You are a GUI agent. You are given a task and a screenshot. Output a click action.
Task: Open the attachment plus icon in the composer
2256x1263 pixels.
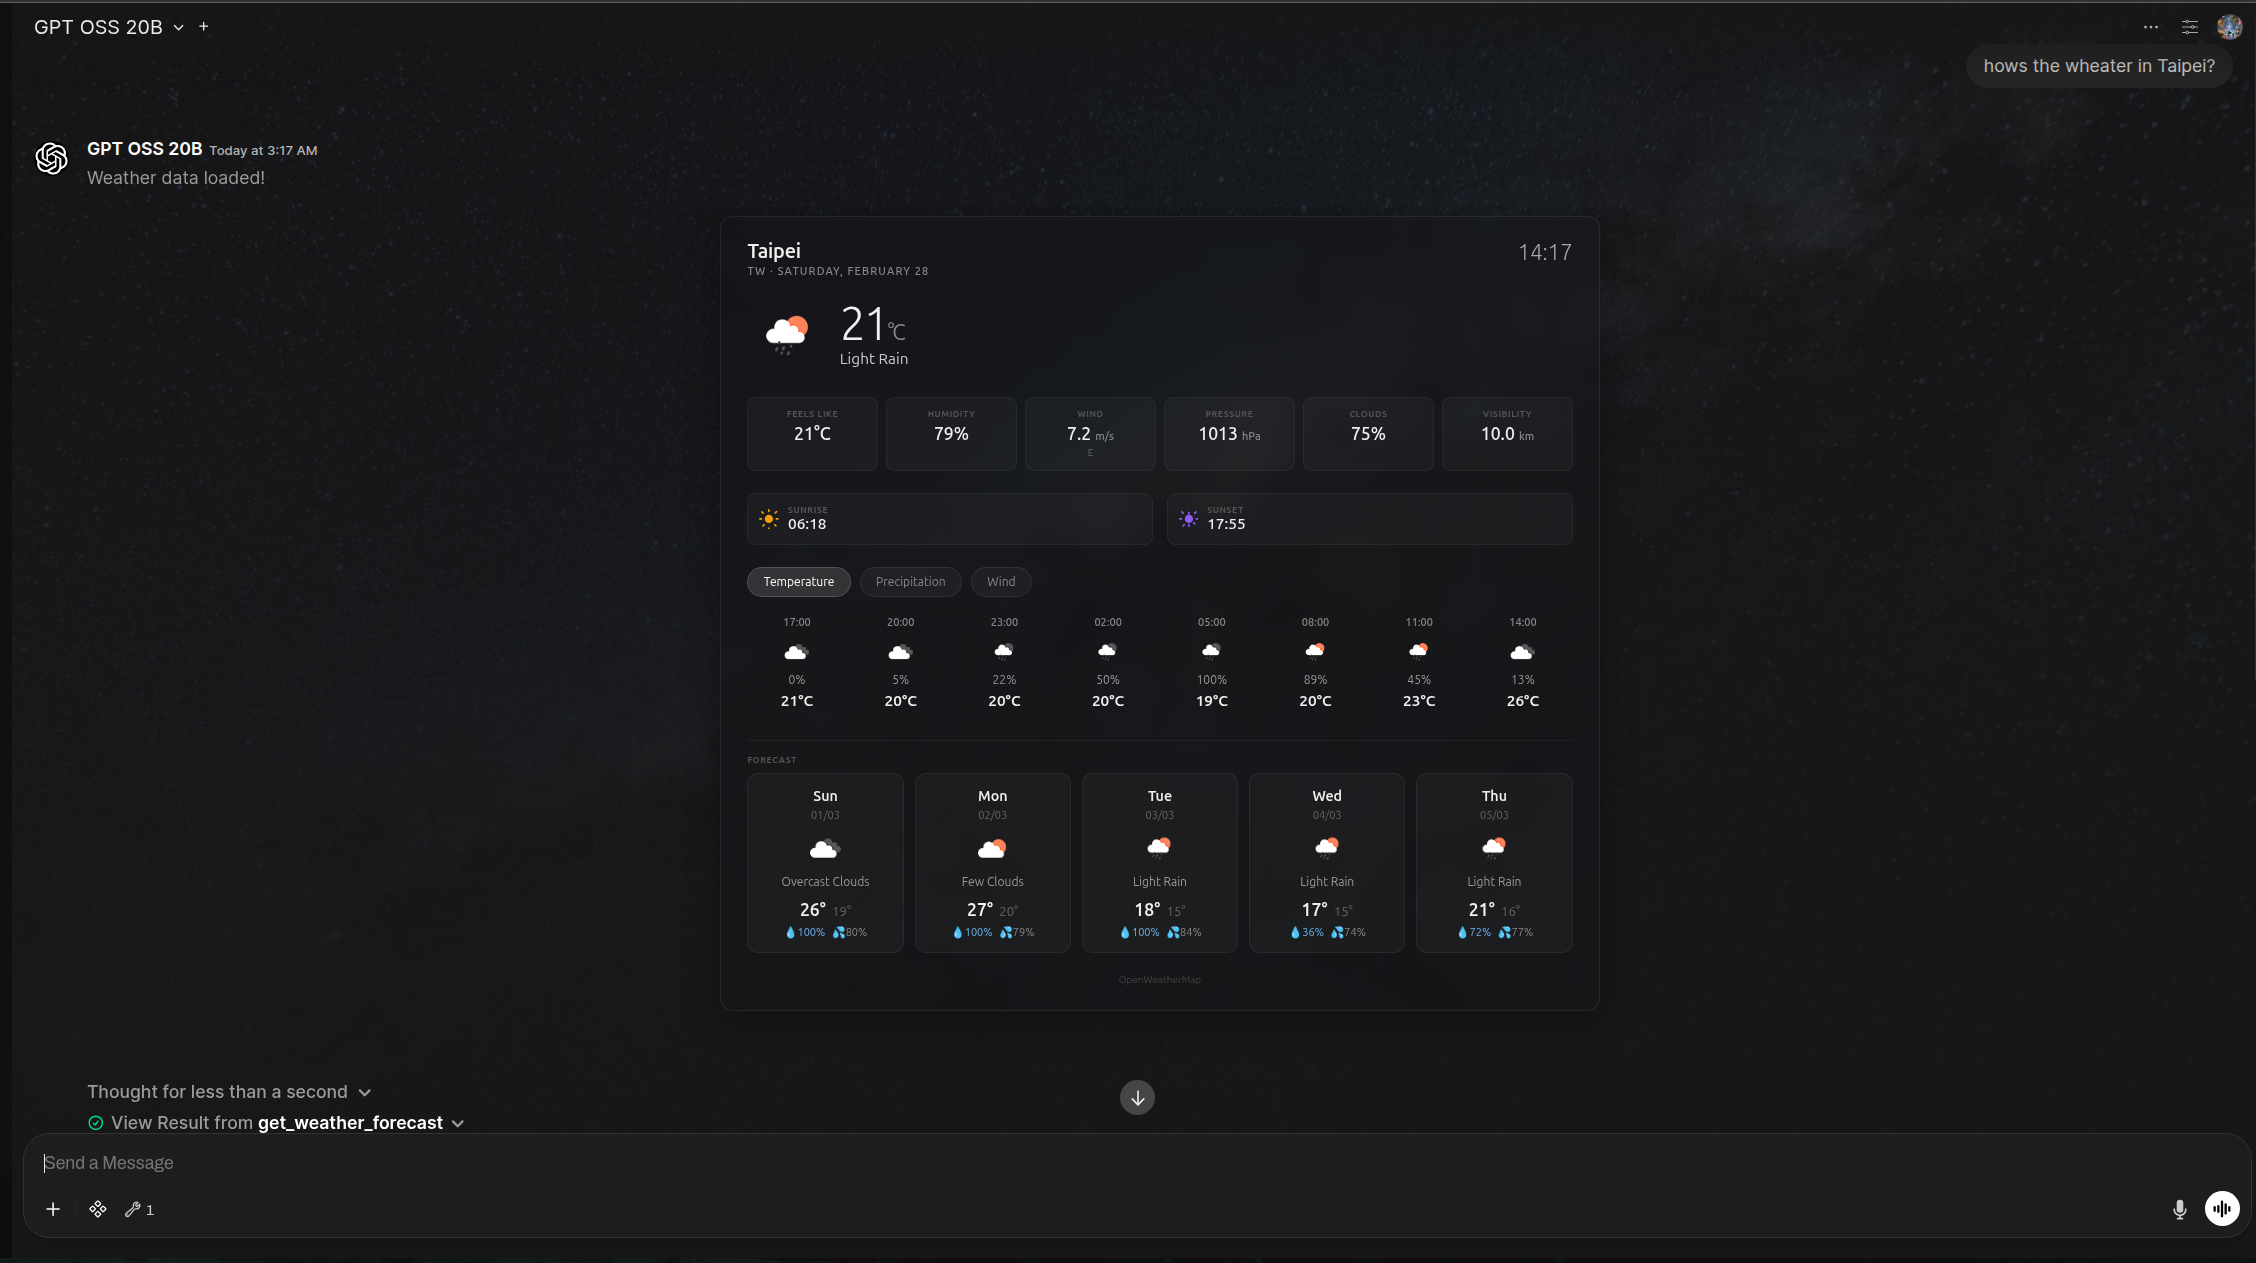(53, 1209)
